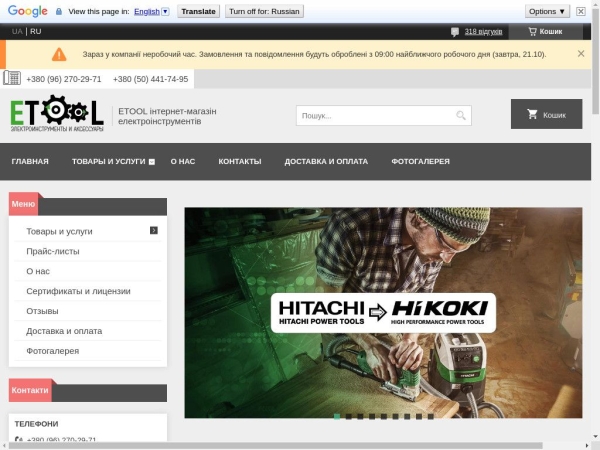
Task: Select the last banner slider dot
Action: click(430, 416)
